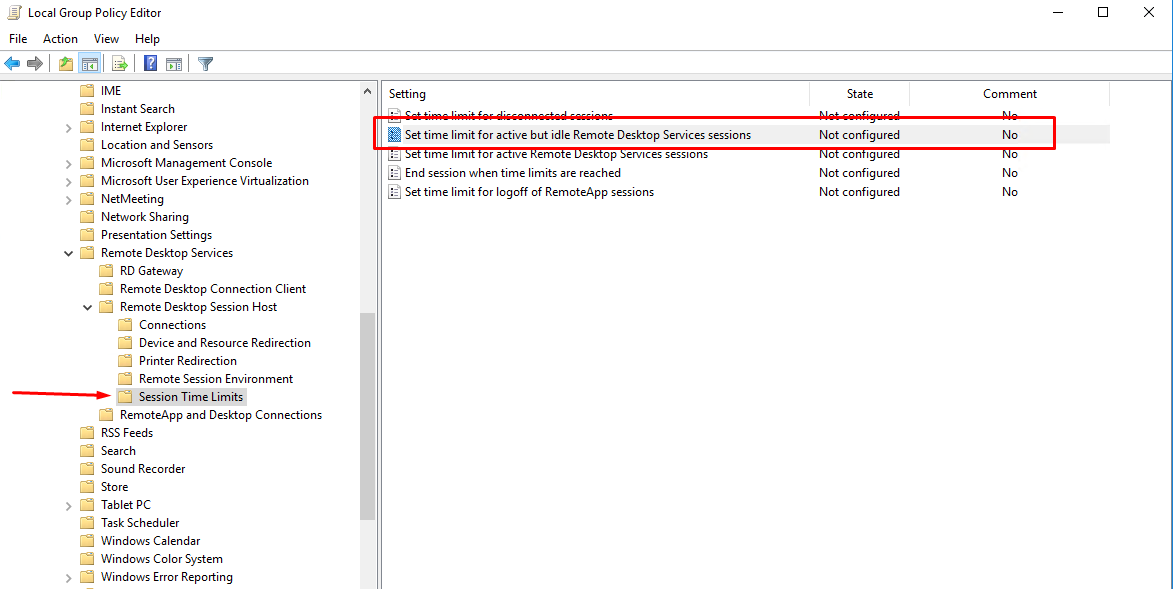Open the View menu

[106, 39]
